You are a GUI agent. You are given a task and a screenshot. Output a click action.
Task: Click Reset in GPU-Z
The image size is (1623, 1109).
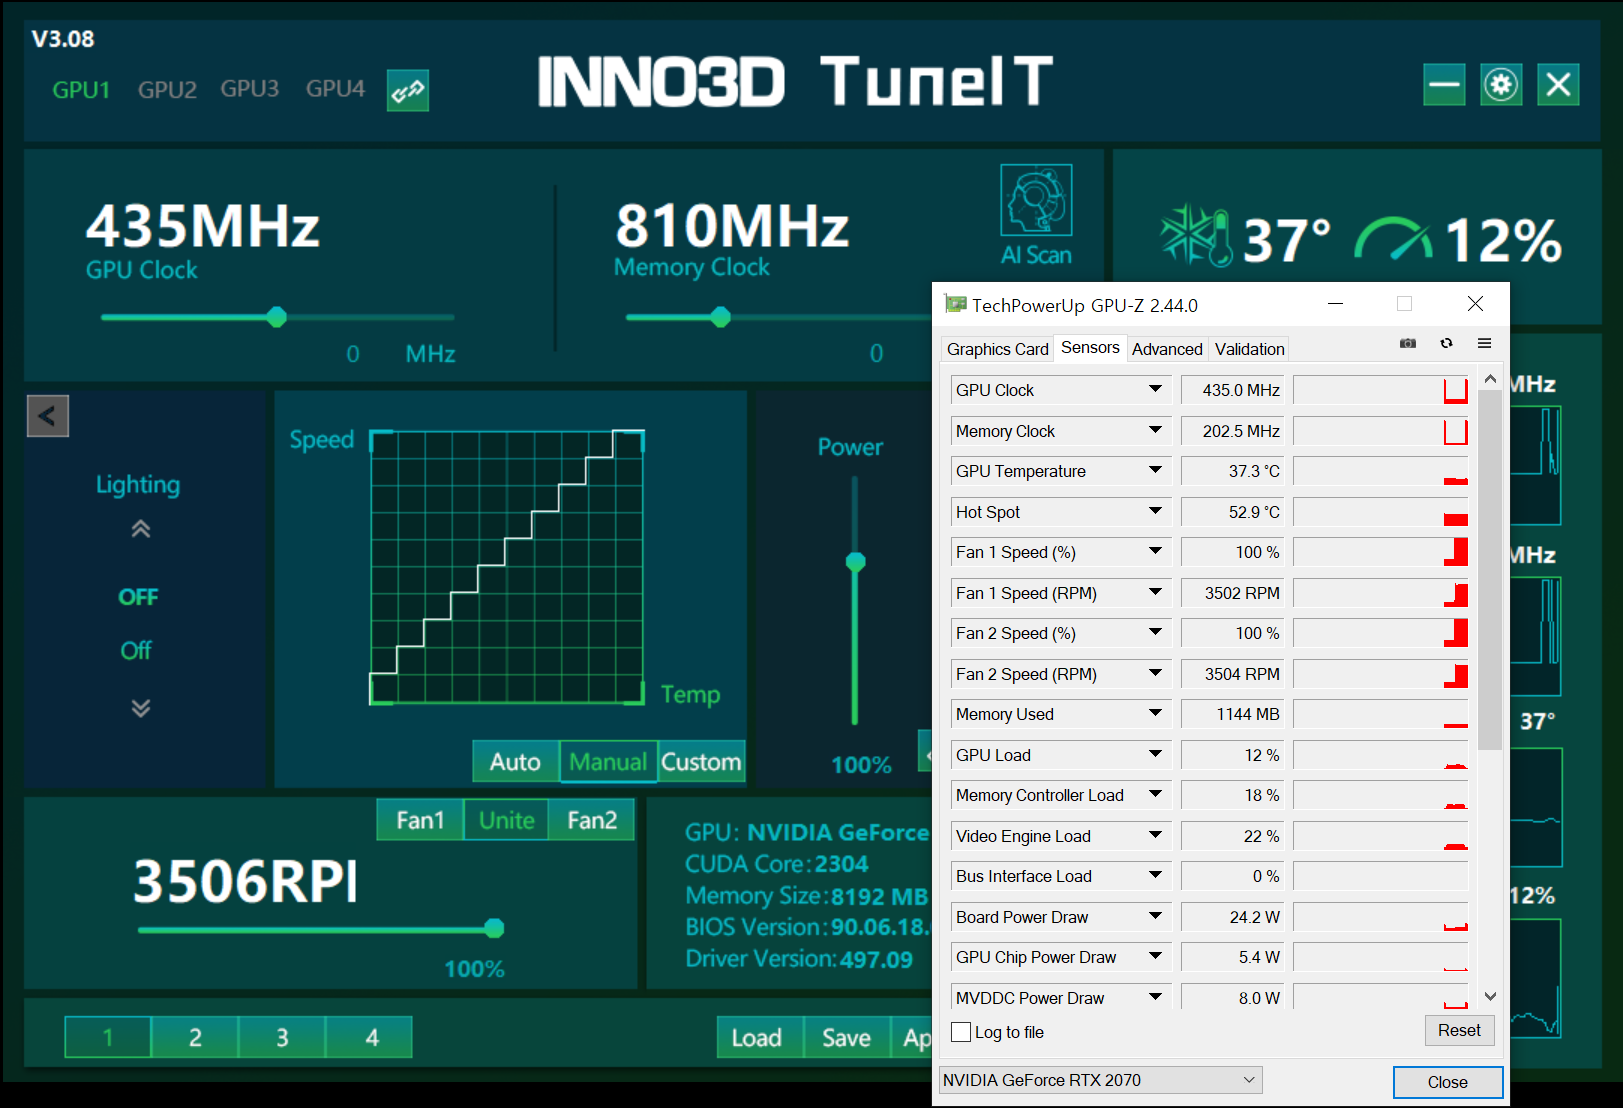click(x=1459, y=1030)
